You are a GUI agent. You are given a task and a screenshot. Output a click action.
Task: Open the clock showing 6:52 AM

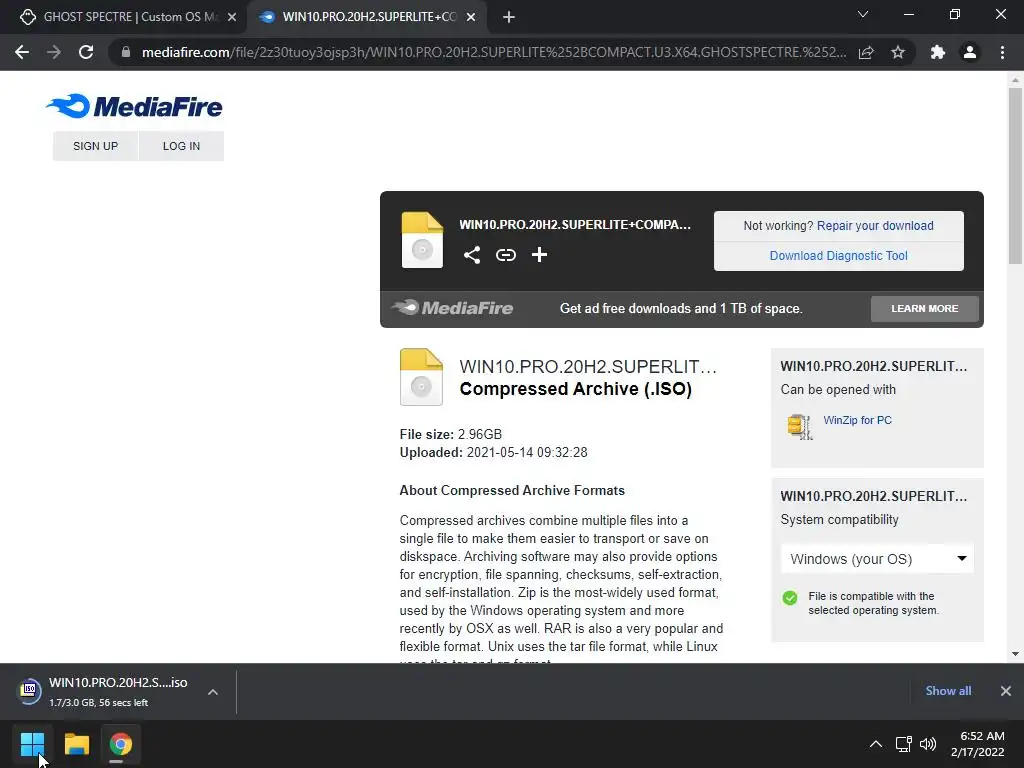tap(978, 744)
